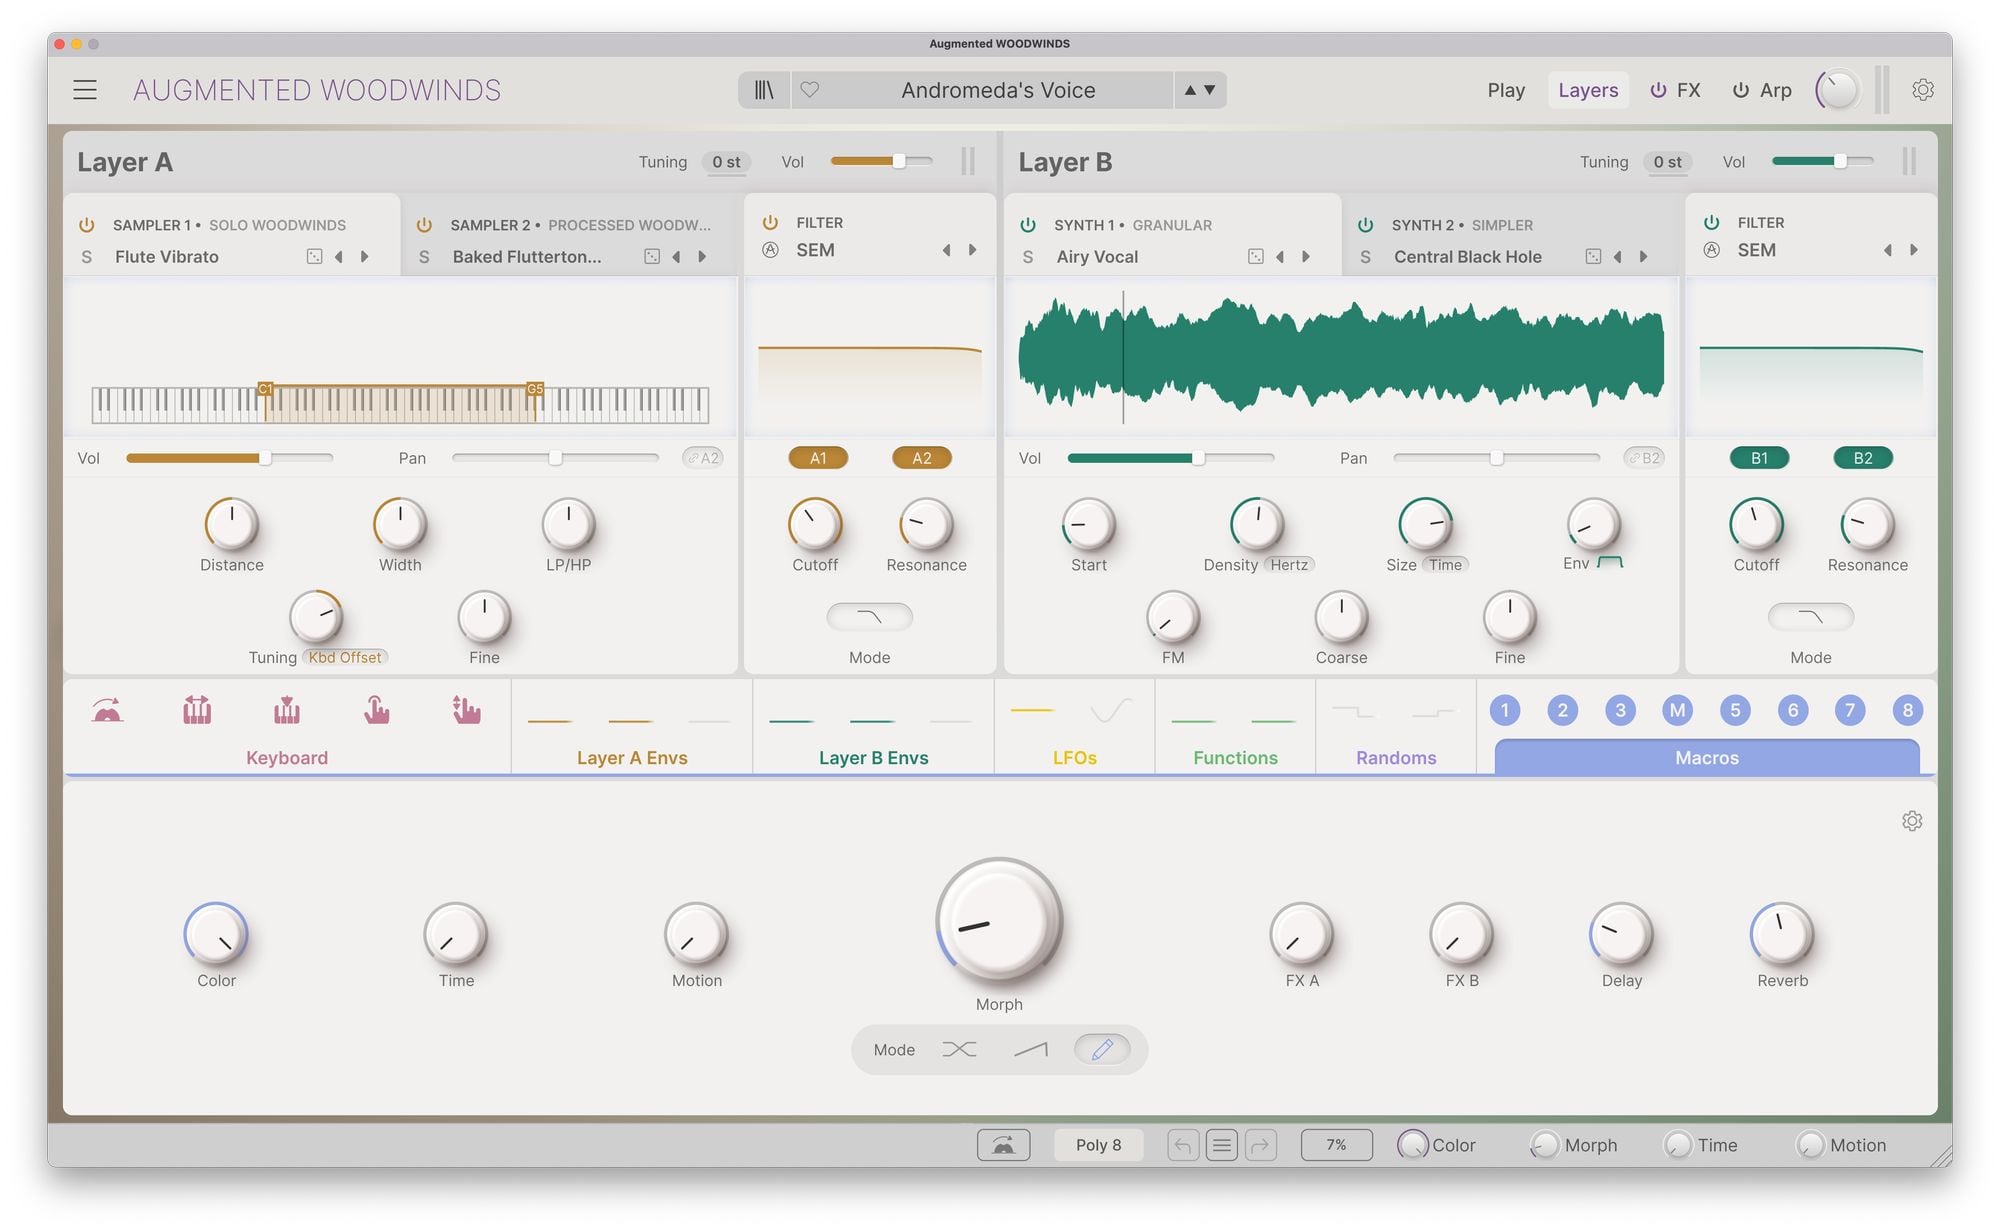The image size is (2000, 1230).
Task: Open the preset library browser icon
Action: point(764,90)
